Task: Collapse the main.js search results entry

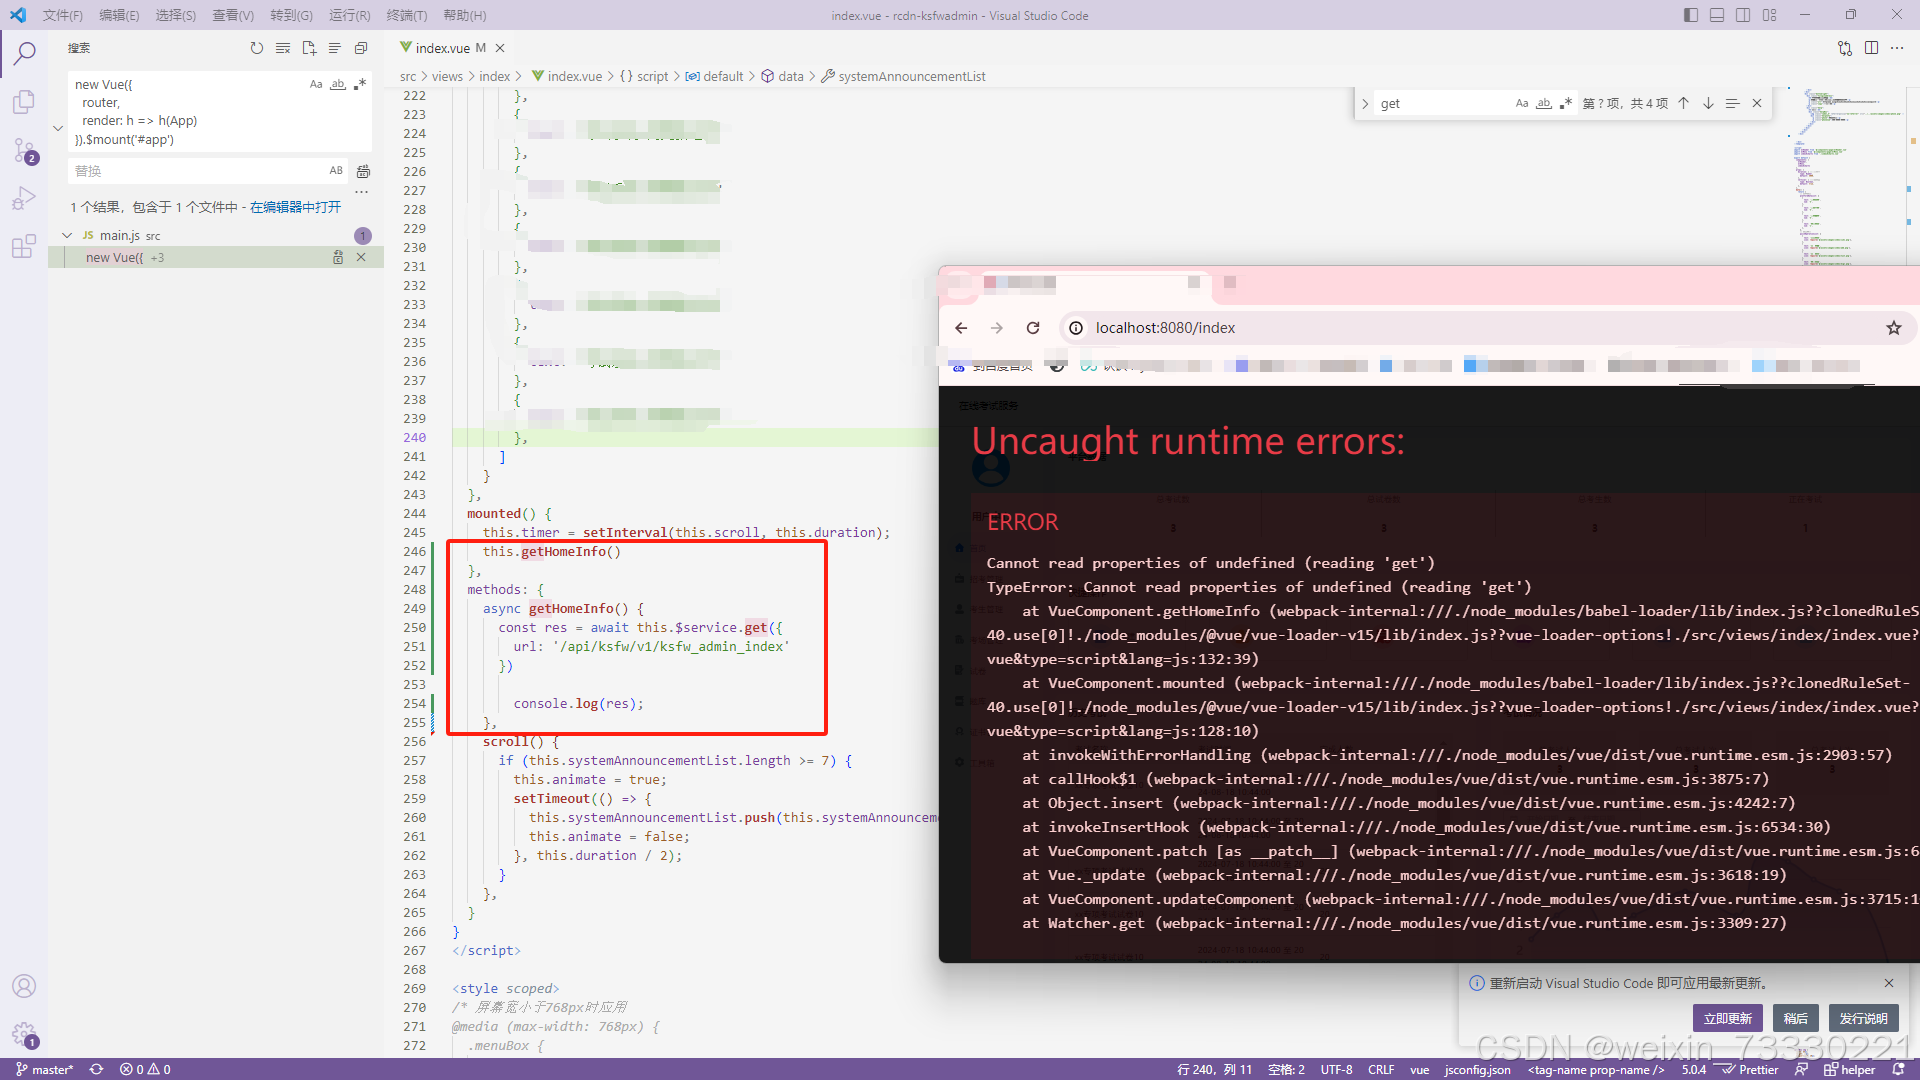Action: click(x=67, y=235)
